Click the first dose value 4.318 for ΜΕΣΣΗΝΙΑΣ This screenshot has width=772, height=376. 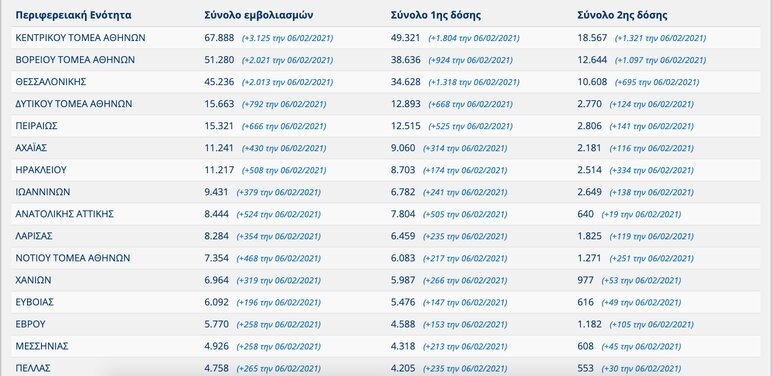pyautogui.click(x=403, y=346)
